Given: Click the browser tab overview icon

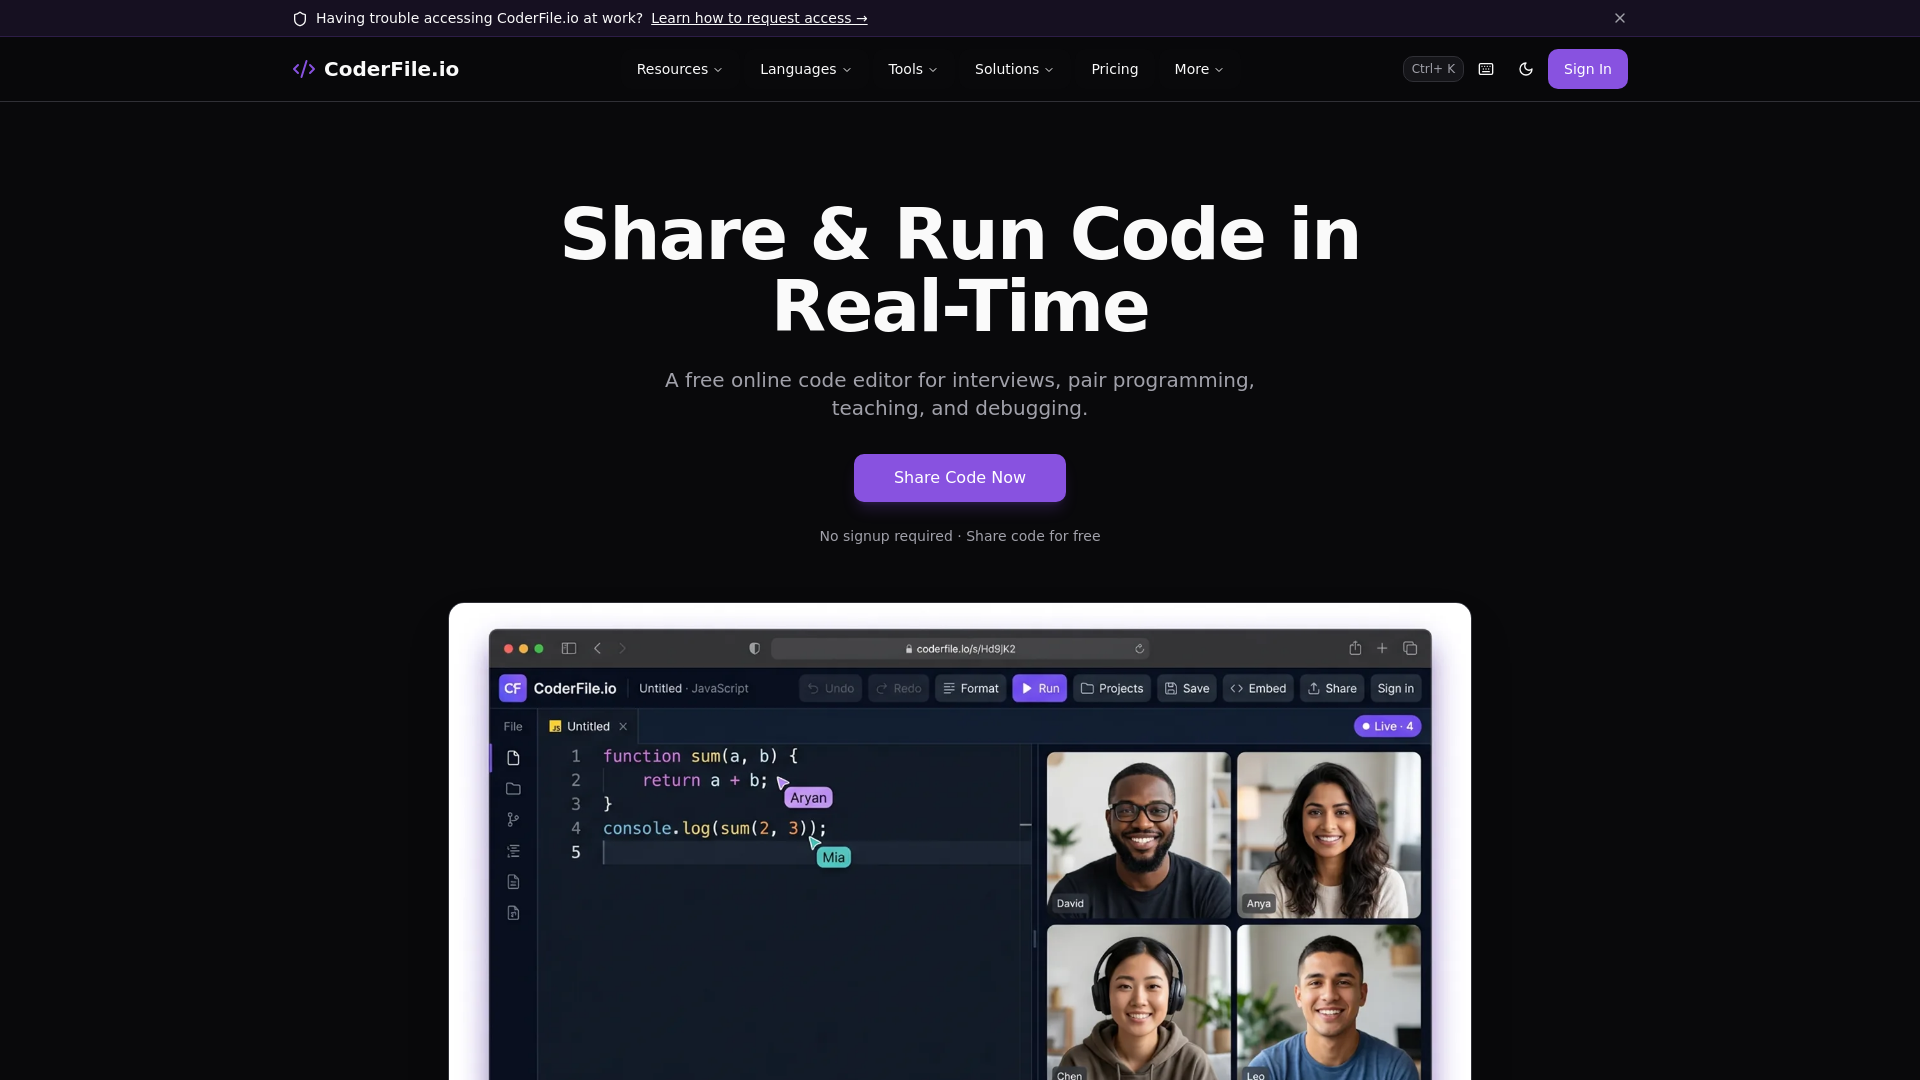Looking at the screenshot, I should [1410, 648].
